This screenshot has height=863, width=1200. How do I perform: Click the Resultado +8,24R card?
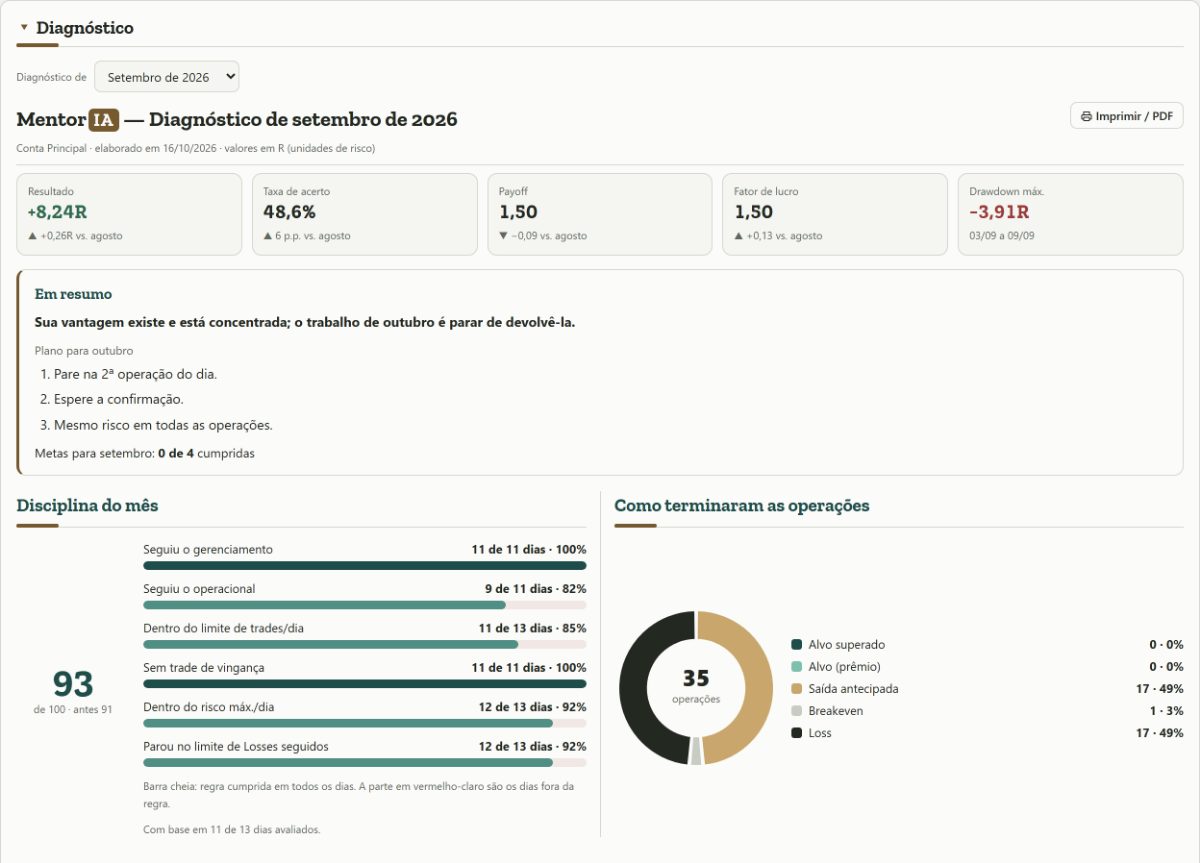pyautogui.click(x=129, y=214)
